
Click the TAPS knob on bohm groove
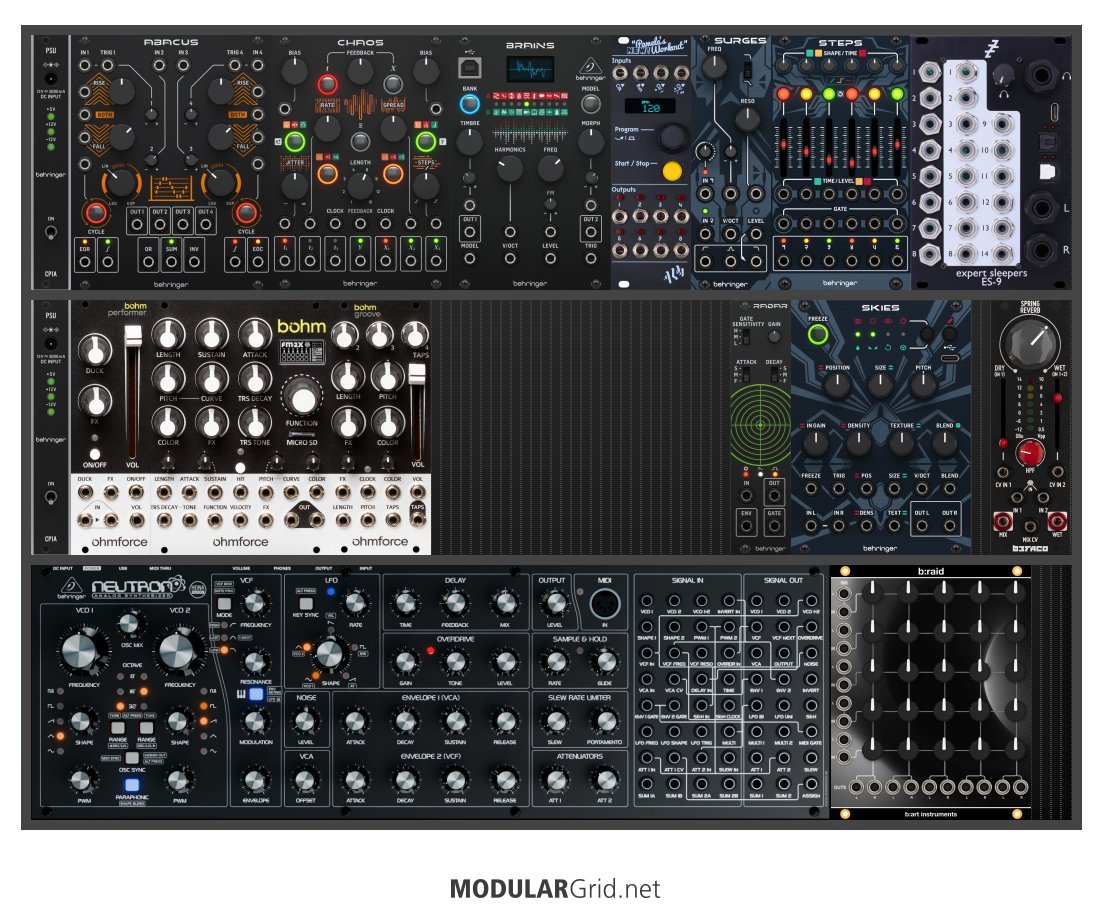(415, 335)
